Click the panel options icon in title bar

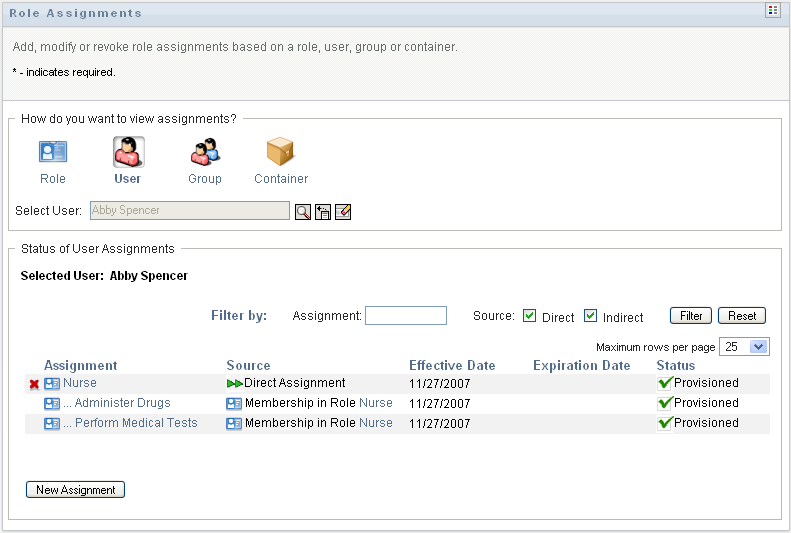coord(772,11)
